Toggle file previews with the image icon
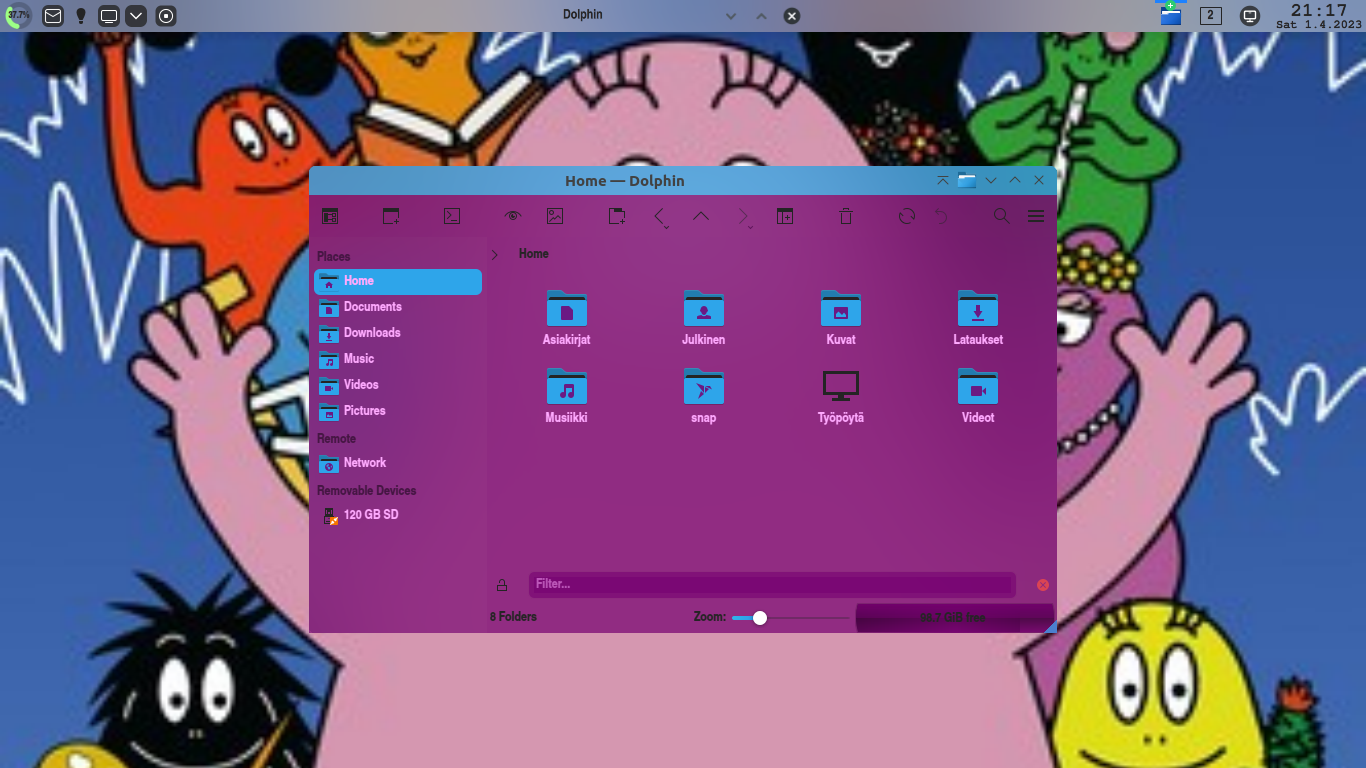The height and width of the screenshot is (768, 1366). (x=555, y=216)
